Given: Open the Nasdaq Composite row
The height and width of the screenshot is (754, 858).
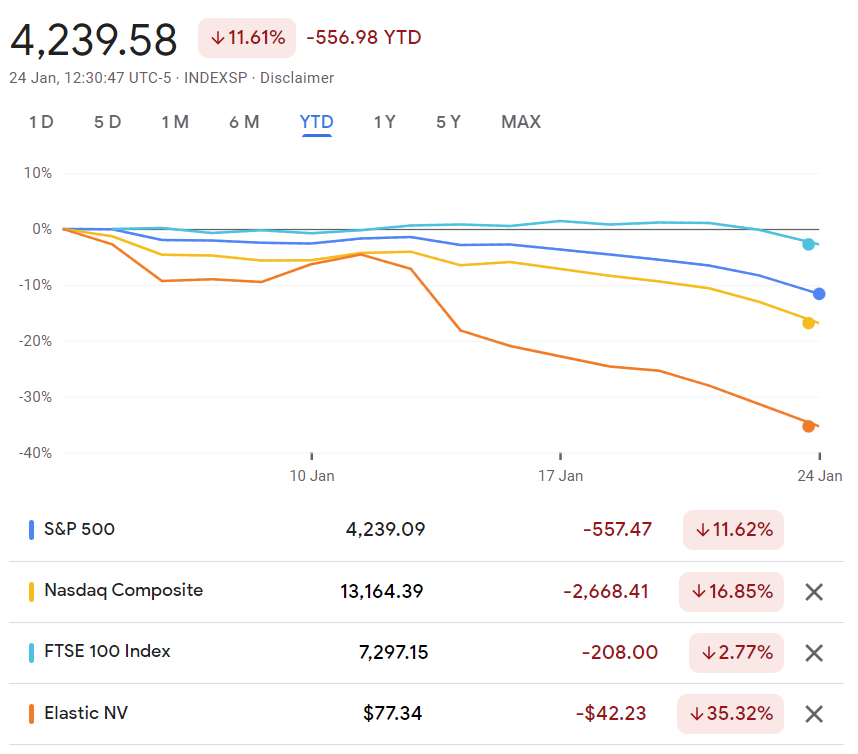Looking at the screenshot, I should click(x=123, y=590).
